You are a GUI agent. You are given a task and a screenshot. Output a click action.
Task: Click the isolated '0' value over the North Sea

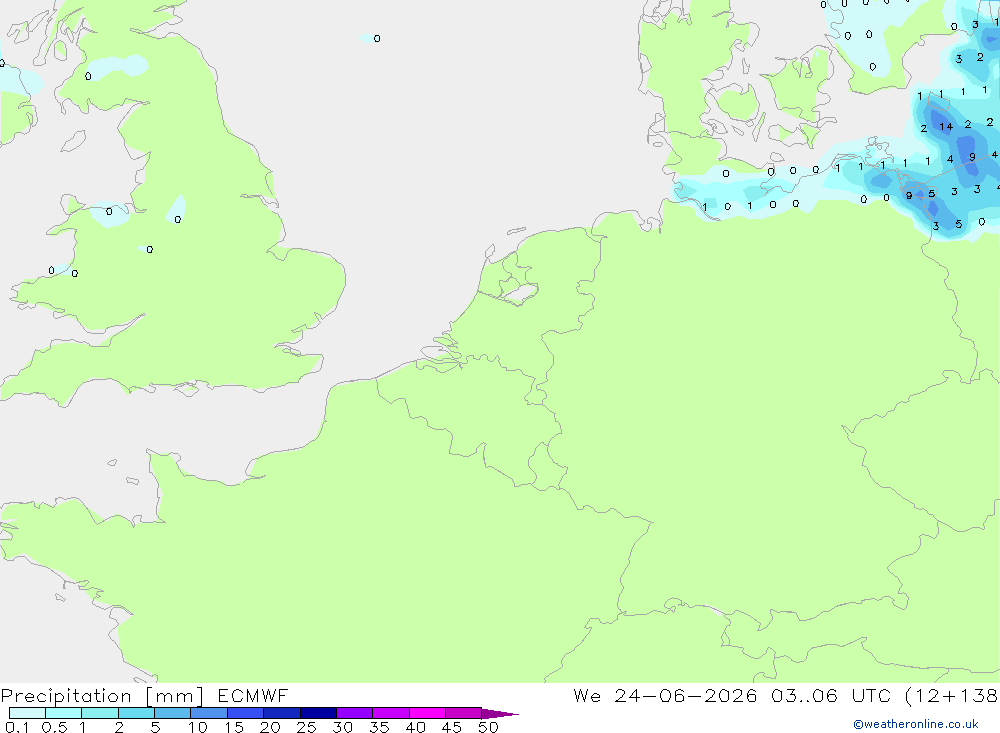point(377,38)
